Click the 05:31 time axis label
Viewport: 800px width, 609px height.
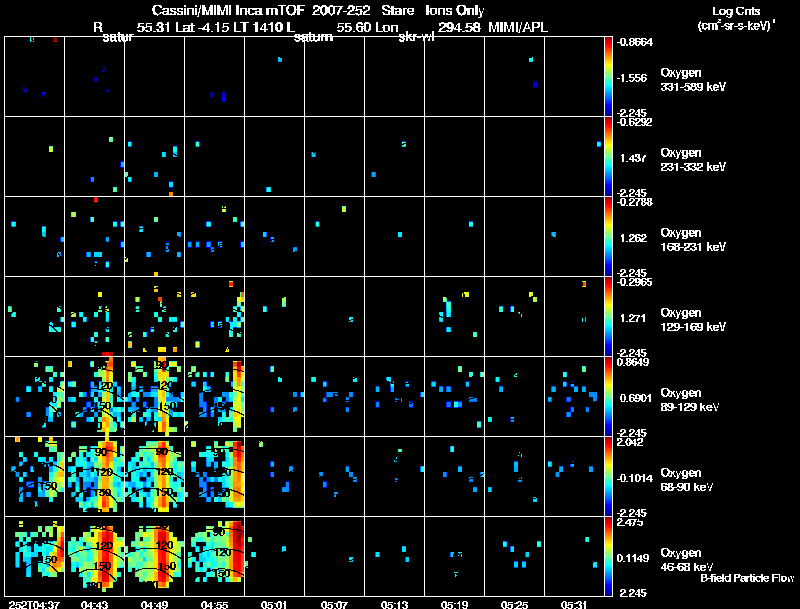pos(574,604)
